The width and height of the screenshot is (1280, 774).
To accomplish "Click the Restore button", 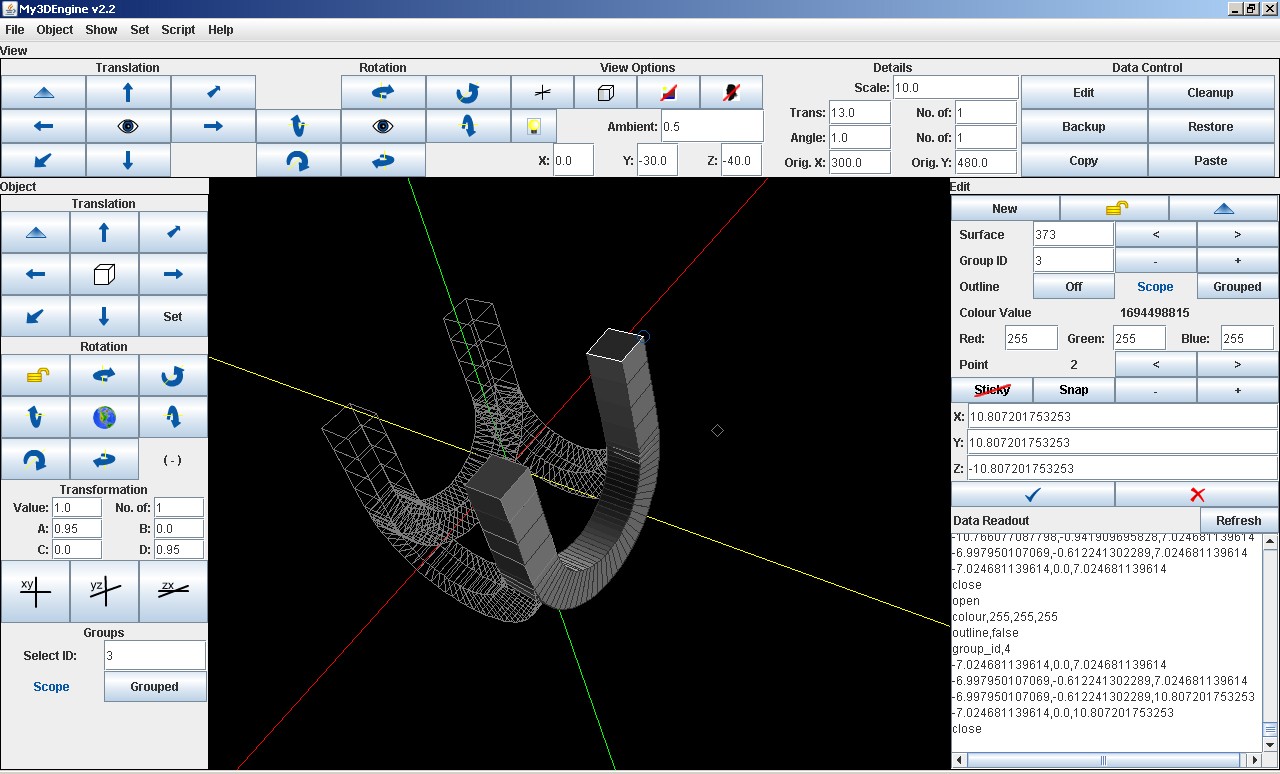I will point(1211,126).
